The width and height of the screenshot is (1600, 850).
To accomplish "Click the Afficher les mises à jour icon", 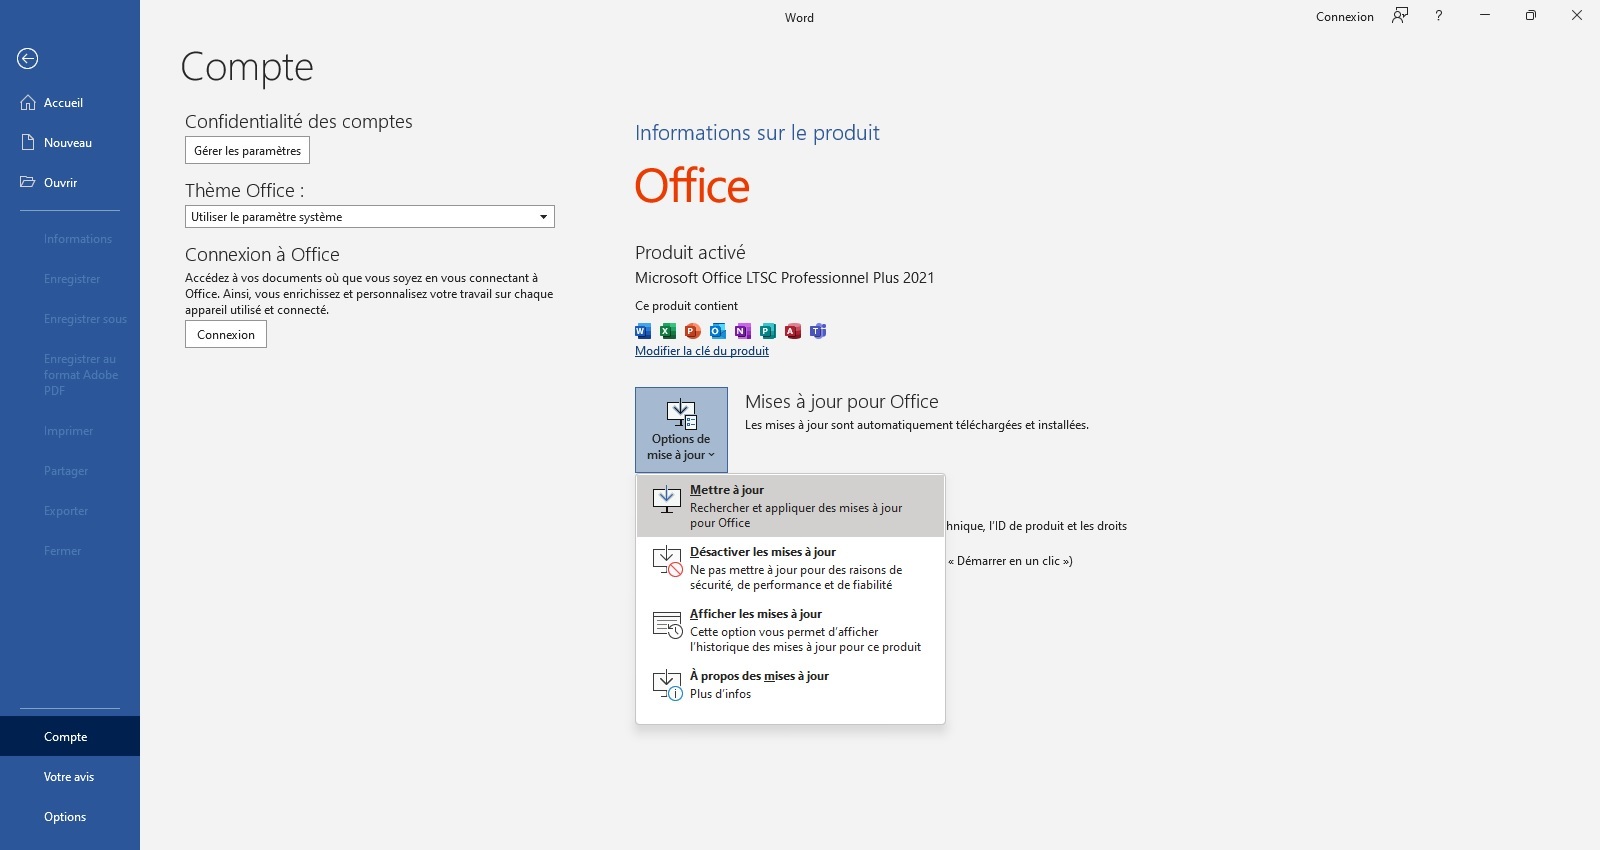I will tap(667, 625).
